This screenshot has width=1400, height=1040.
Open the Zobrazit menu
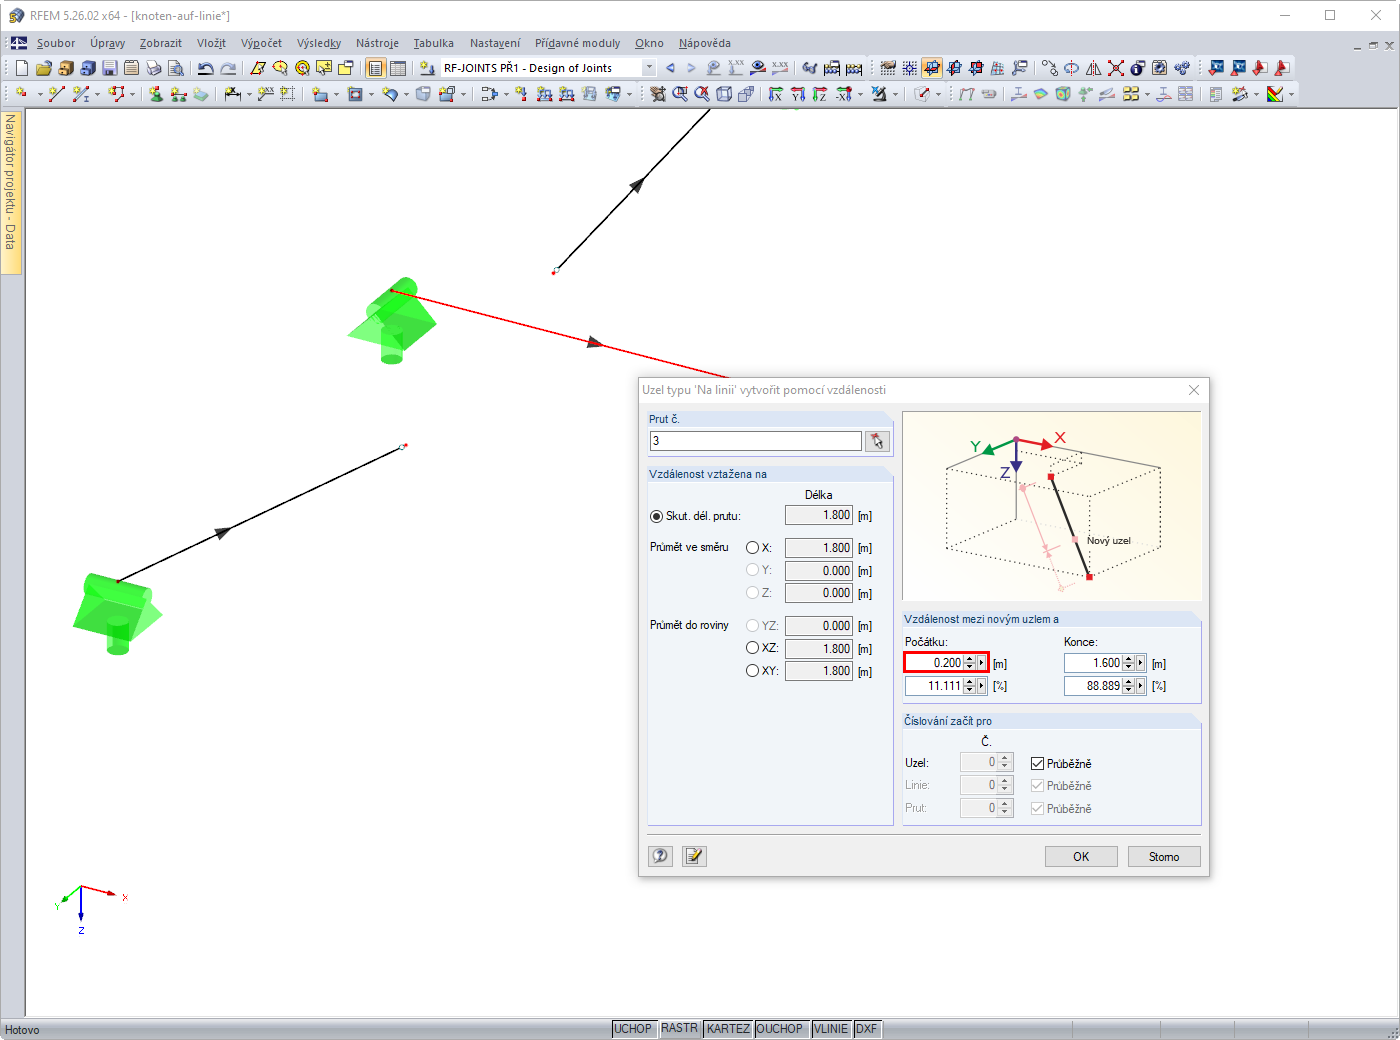(x=161, y=43)
